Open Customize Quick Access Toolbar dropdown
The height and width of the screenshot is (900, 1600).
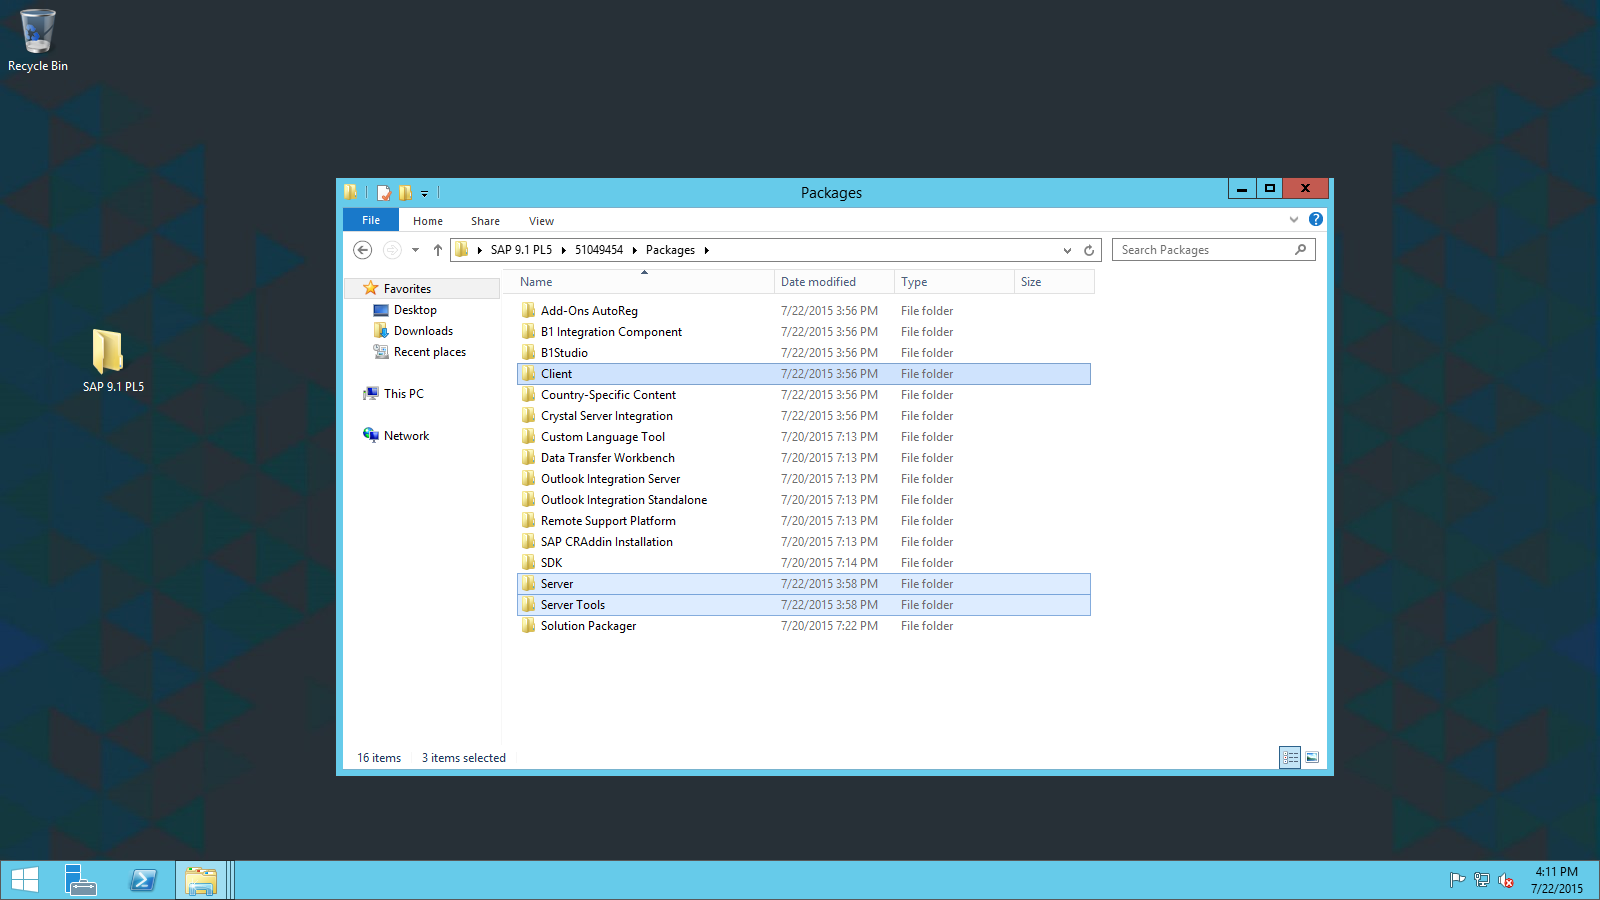click(x=424, y=194)
